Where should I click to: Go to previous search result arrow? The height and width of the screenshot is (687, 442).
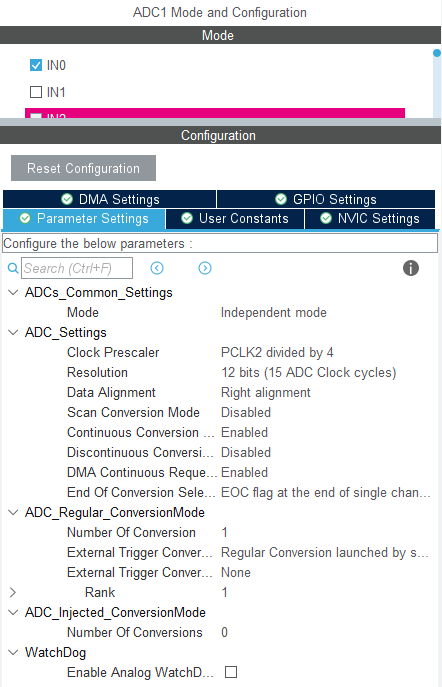click(x=157, y=268)
